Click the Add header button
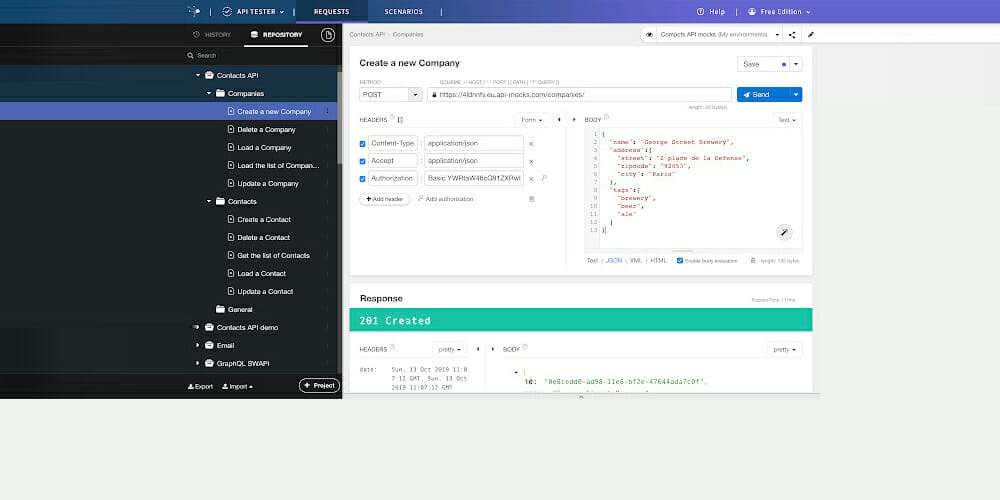This screenshot has width=1000, height=500. 385,199
